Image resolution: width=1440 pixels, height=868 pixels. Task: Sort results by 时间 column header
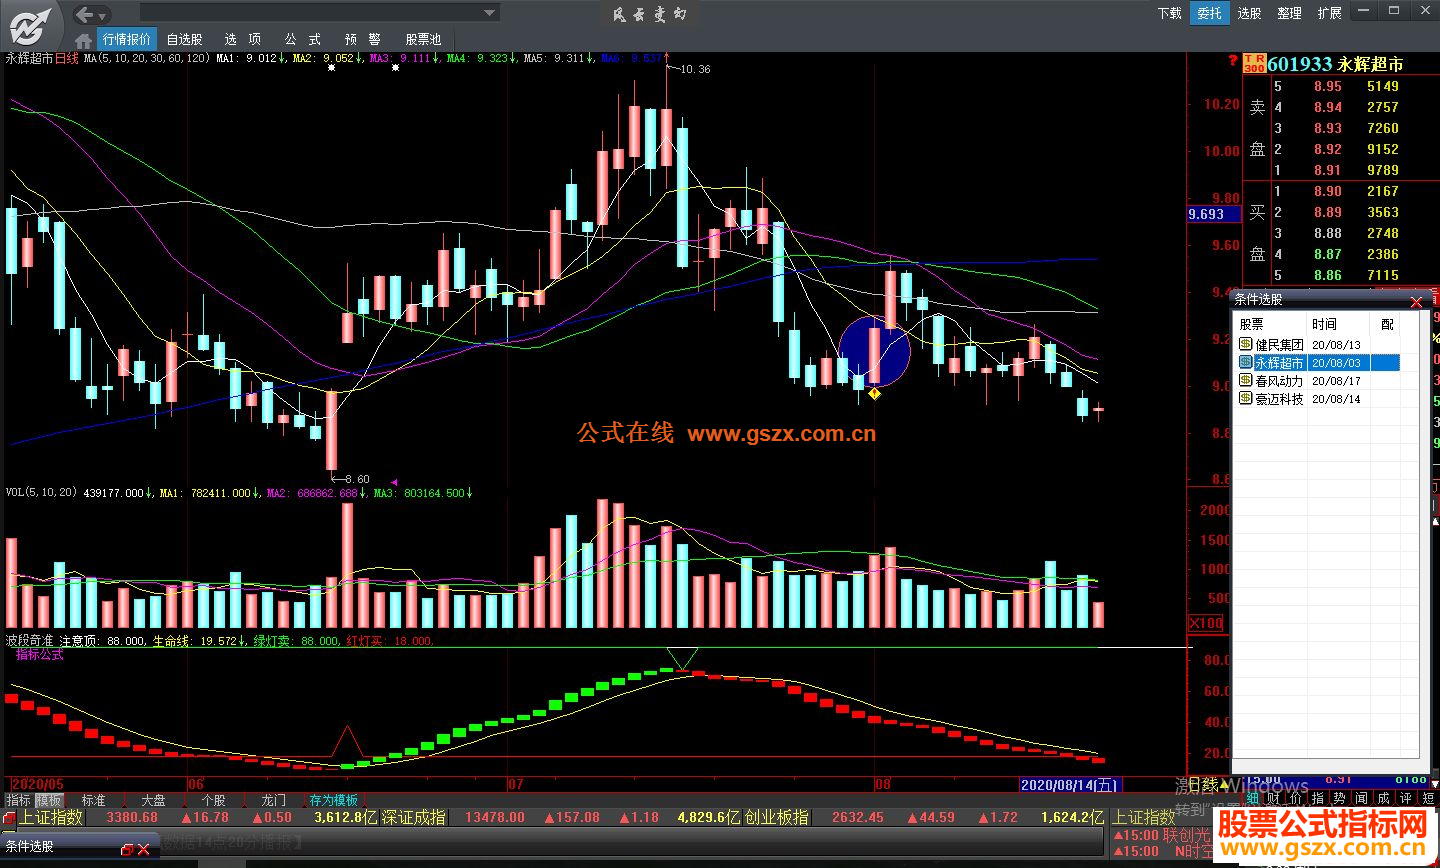point(1324,325)
